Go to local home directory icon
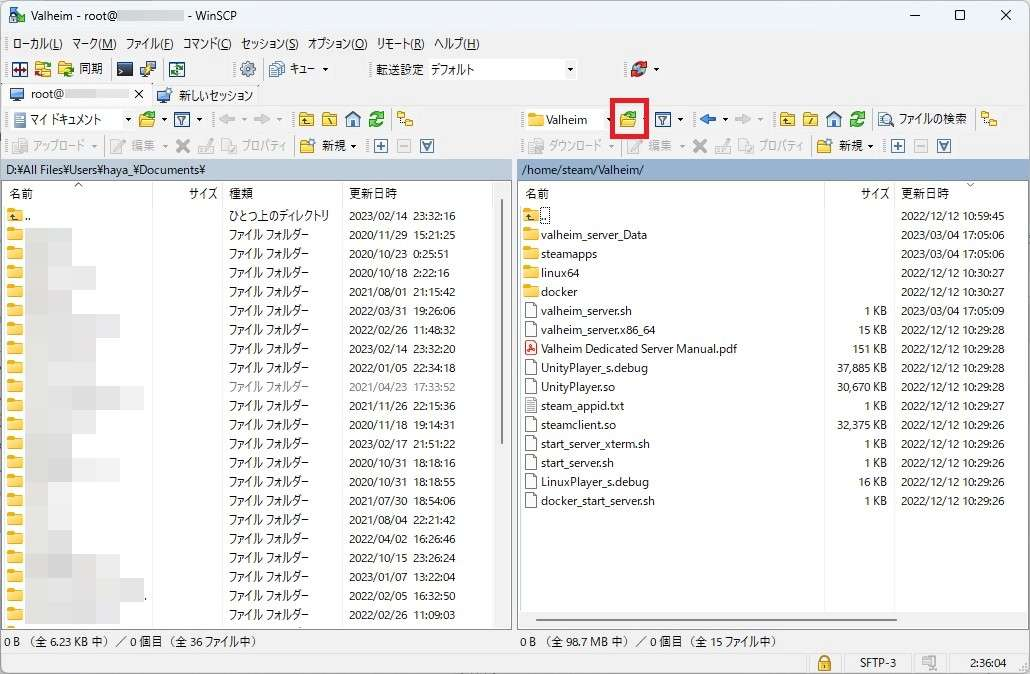This screenshot has width=1030, height=674. [x=353, y=120]
